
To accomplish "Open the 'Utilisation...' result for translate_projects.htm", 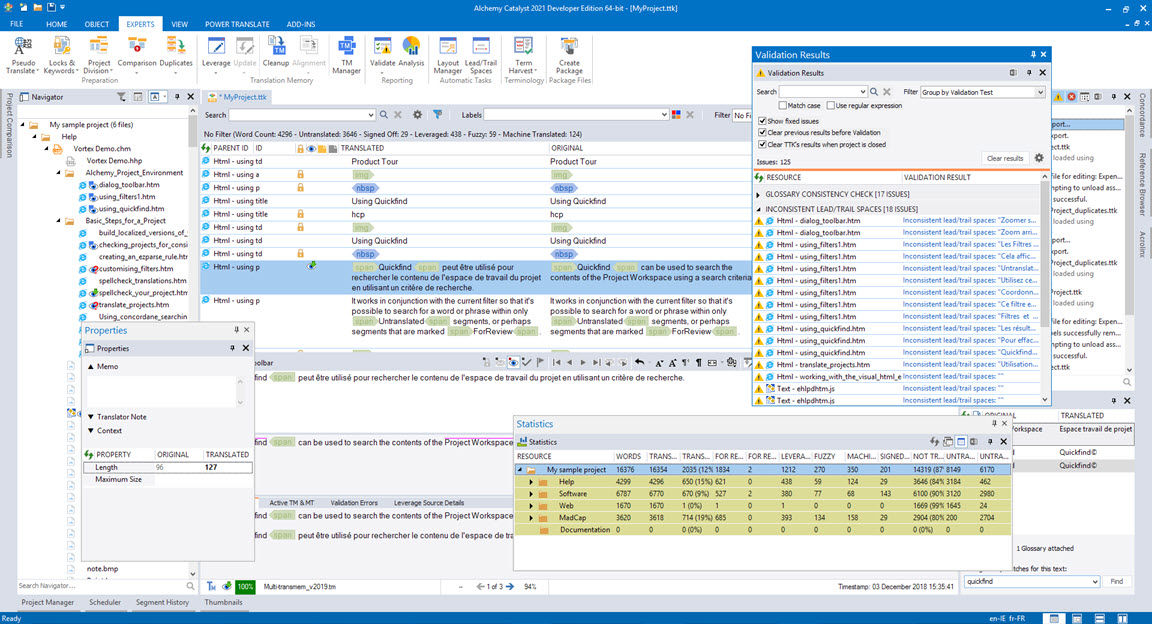I will tap(970, 365).
